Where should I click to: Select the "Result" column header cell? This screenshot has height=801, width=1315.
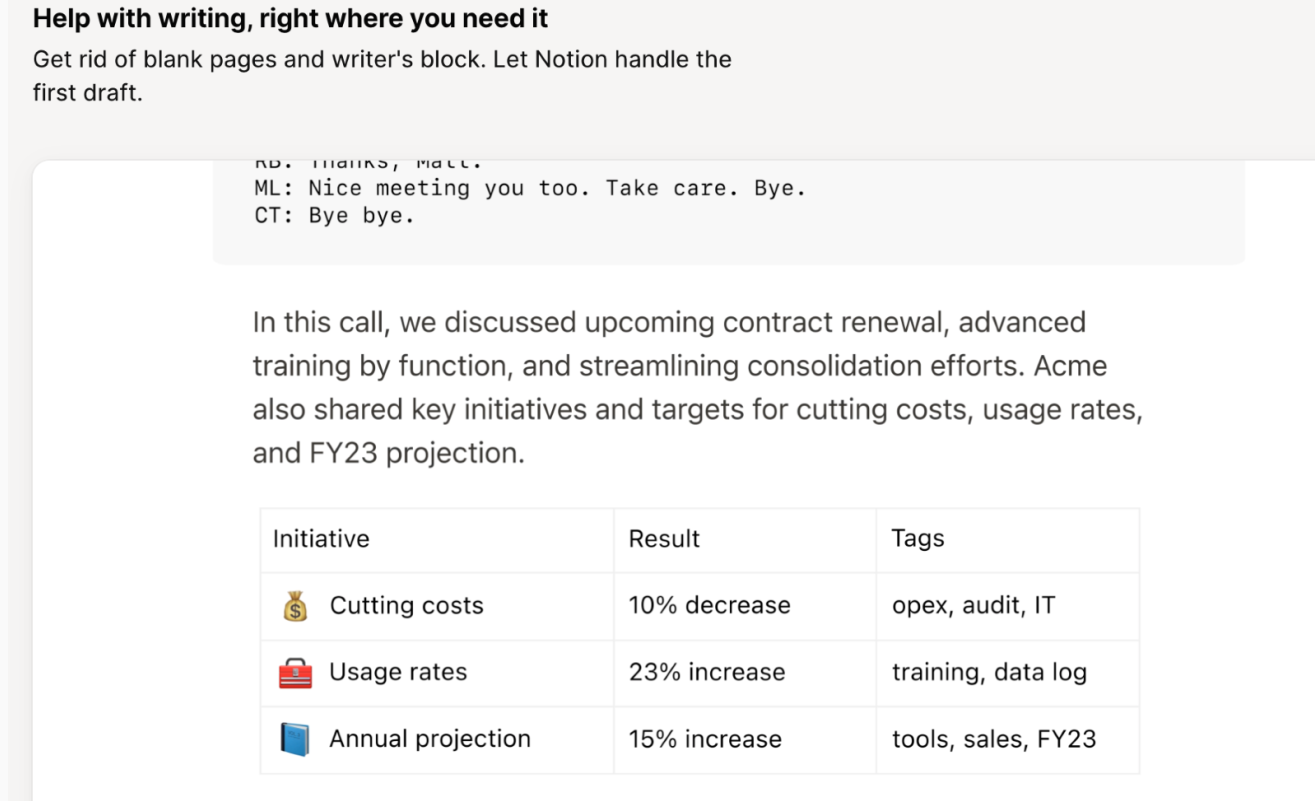745,540
